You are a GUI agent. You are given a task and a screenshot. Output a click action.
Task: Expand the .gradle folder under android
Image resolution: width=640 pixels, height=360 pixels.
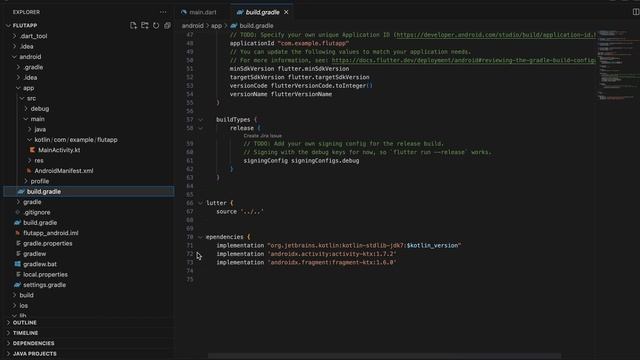pyautogui.click(x=33, y=67)
